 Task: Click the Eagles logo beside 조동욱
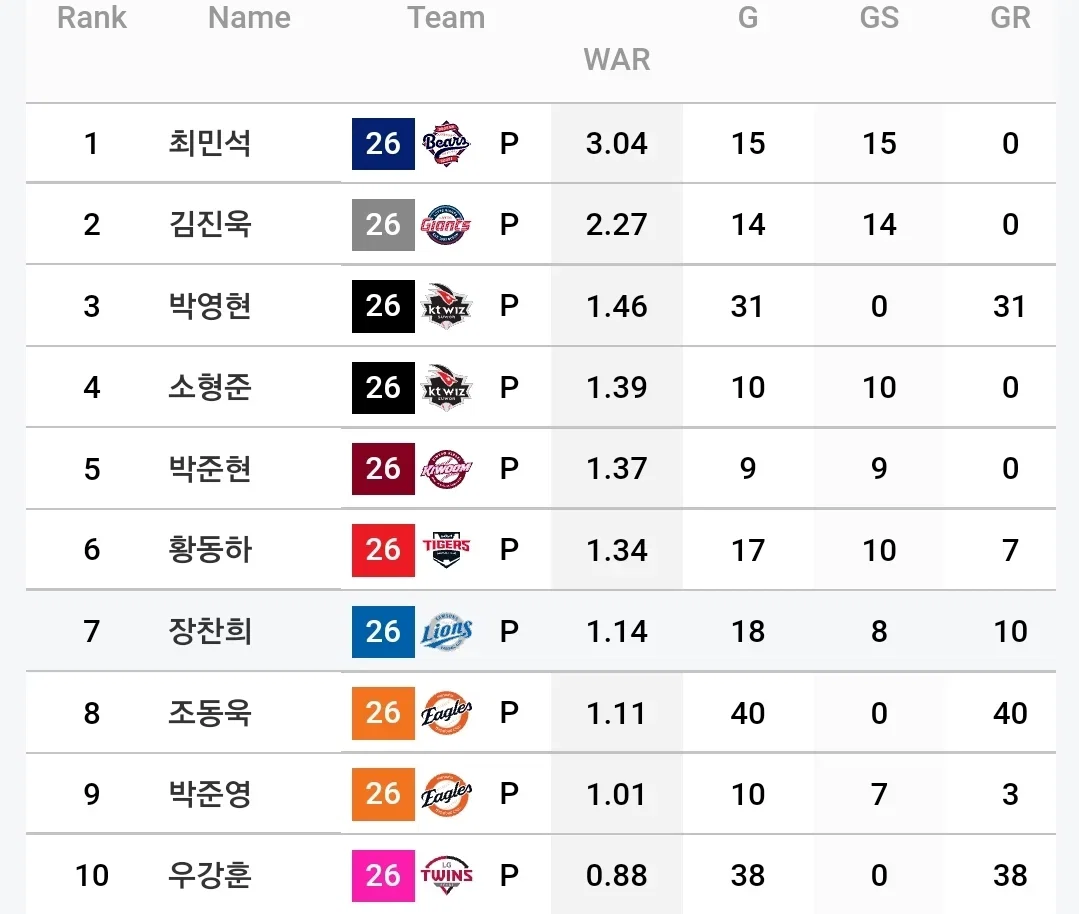446,712
